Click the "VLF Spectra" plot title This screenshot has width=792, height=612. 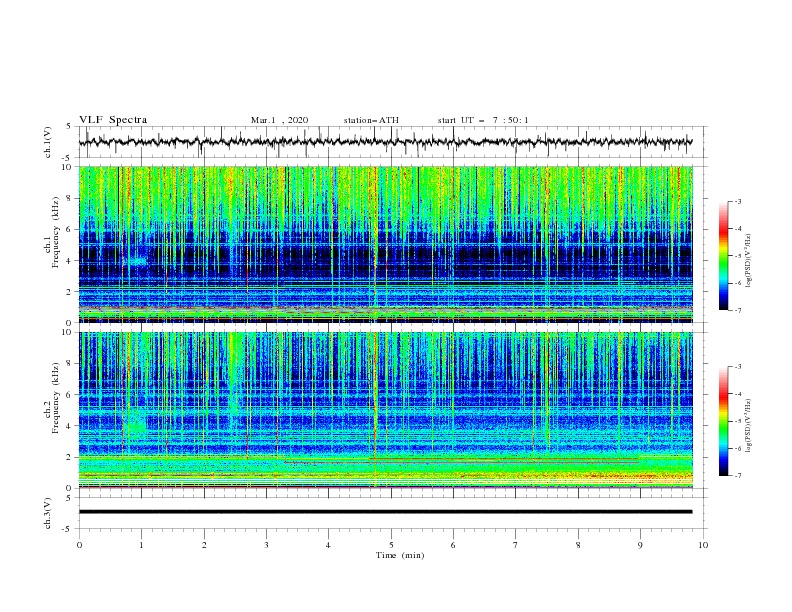[x=113, y=120]
